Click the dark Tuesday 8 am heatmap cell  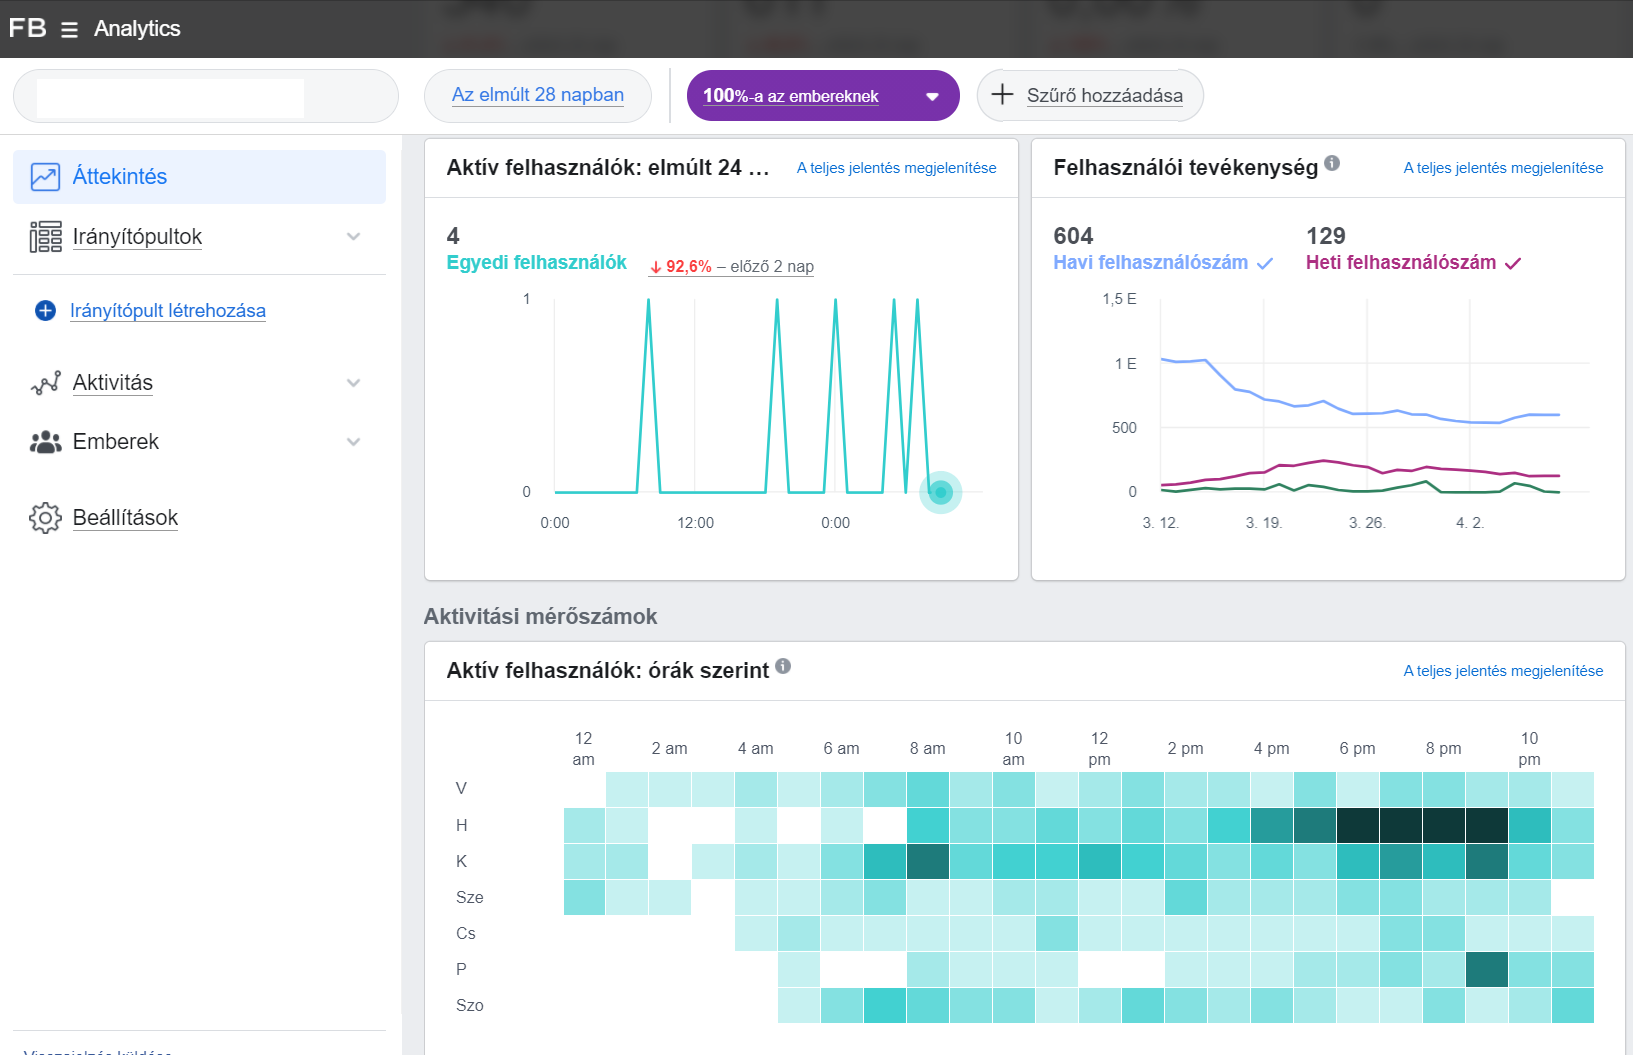928,862
